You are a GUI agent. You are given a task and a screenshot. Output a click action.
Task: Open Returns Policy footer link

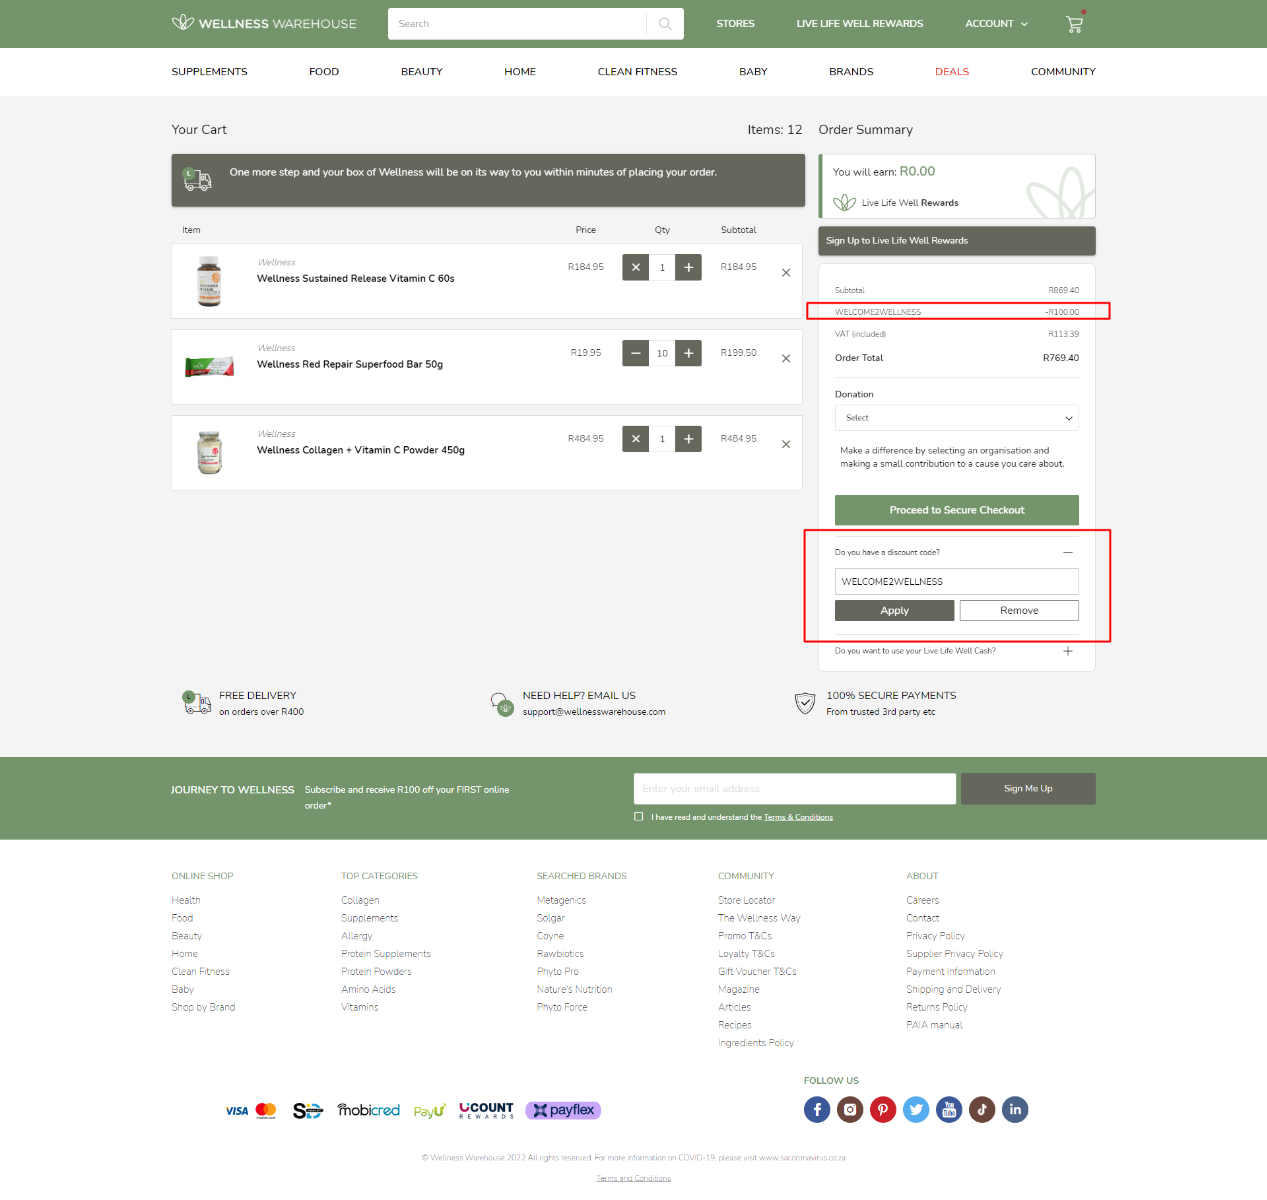coord(937,1008)
